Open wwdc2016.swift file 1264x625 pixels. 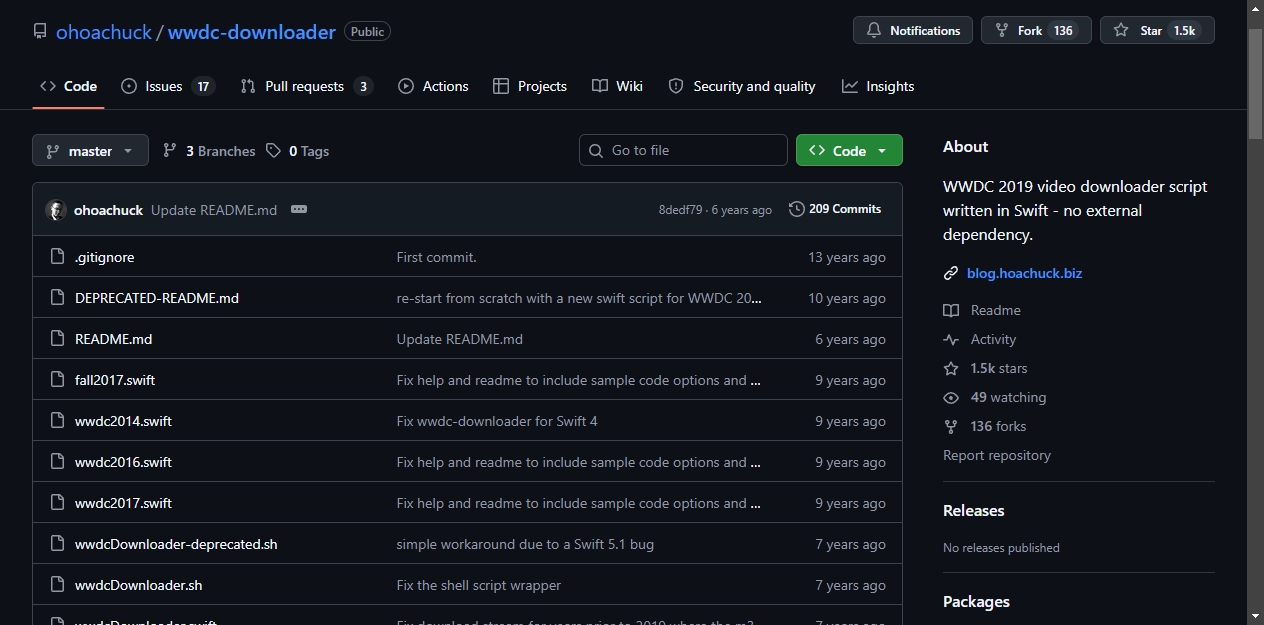pos(123,462)
